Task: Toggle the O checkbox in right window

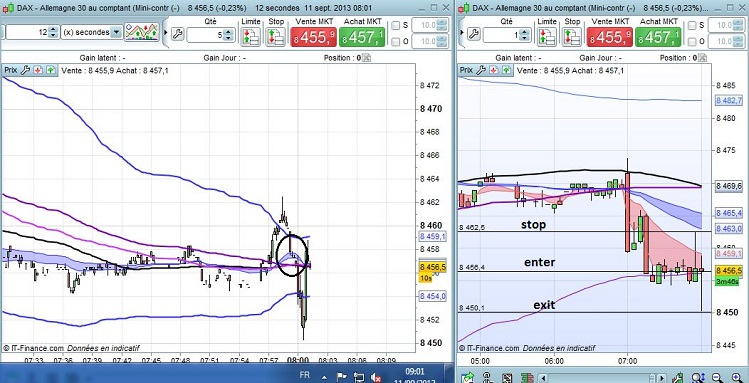Action: coord(692,42)
